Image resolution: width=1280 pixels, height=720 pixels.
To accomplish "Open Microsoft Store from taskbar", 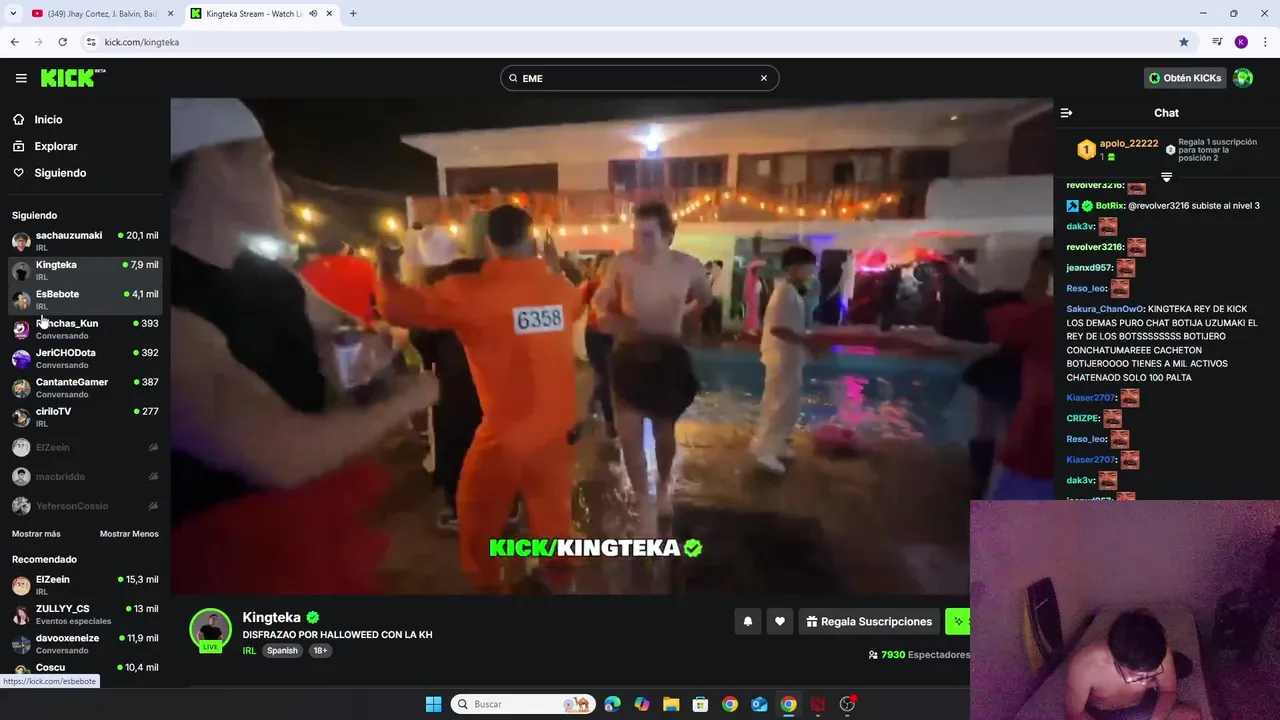I will point(701,704).
